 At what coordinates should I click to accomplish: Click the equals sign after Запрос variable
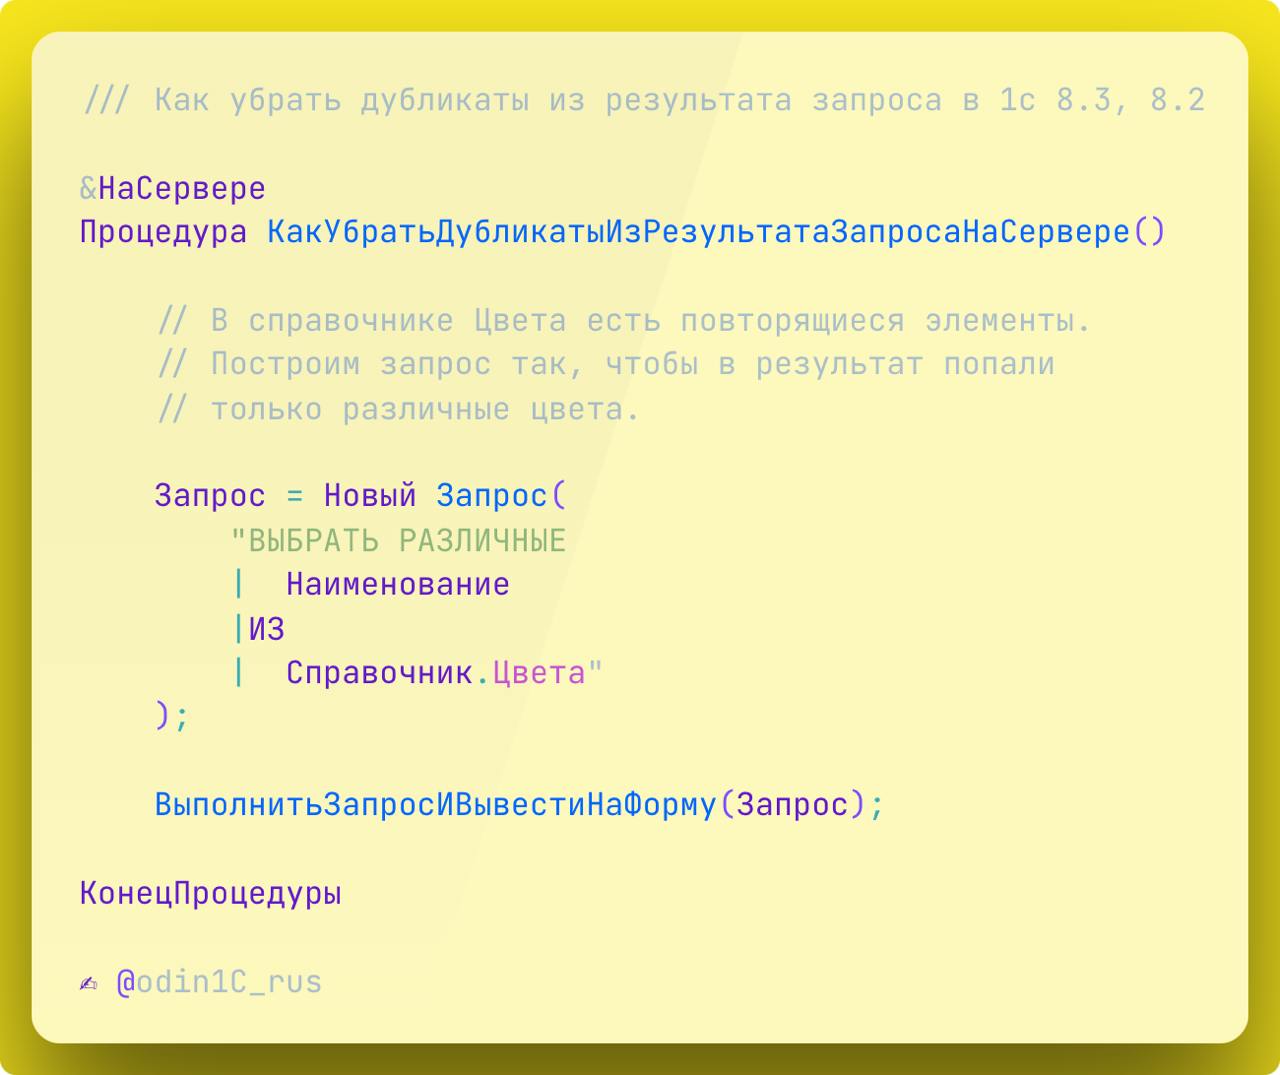pos(294,496)
